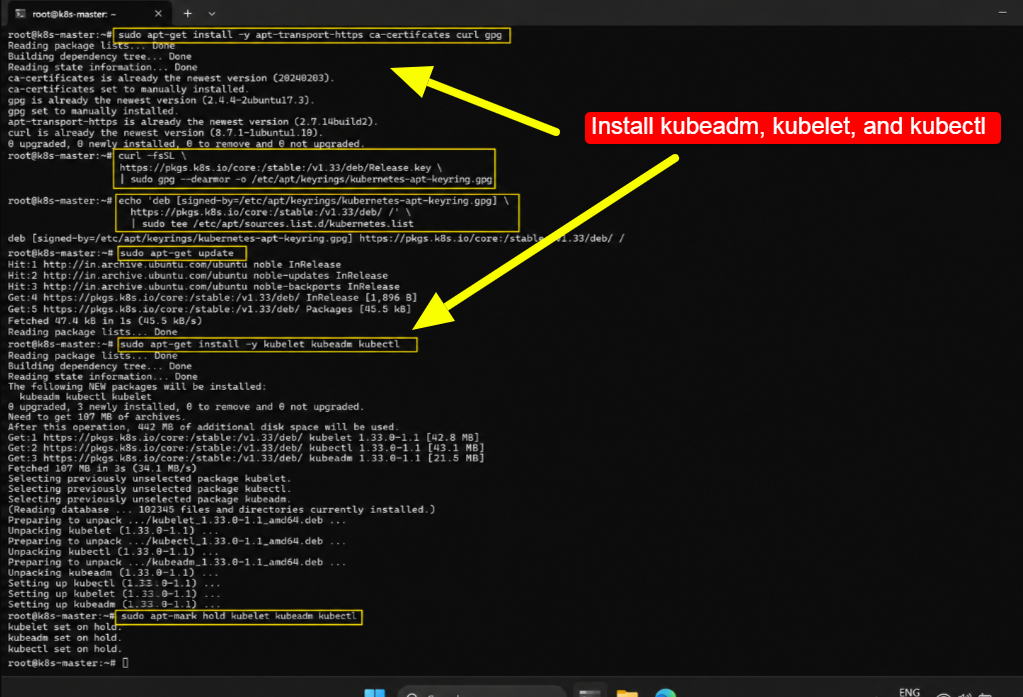Screen dimensions: 1023x697
Task: Click 'gpg set to manually installed.' line
Action: point(92,111)
